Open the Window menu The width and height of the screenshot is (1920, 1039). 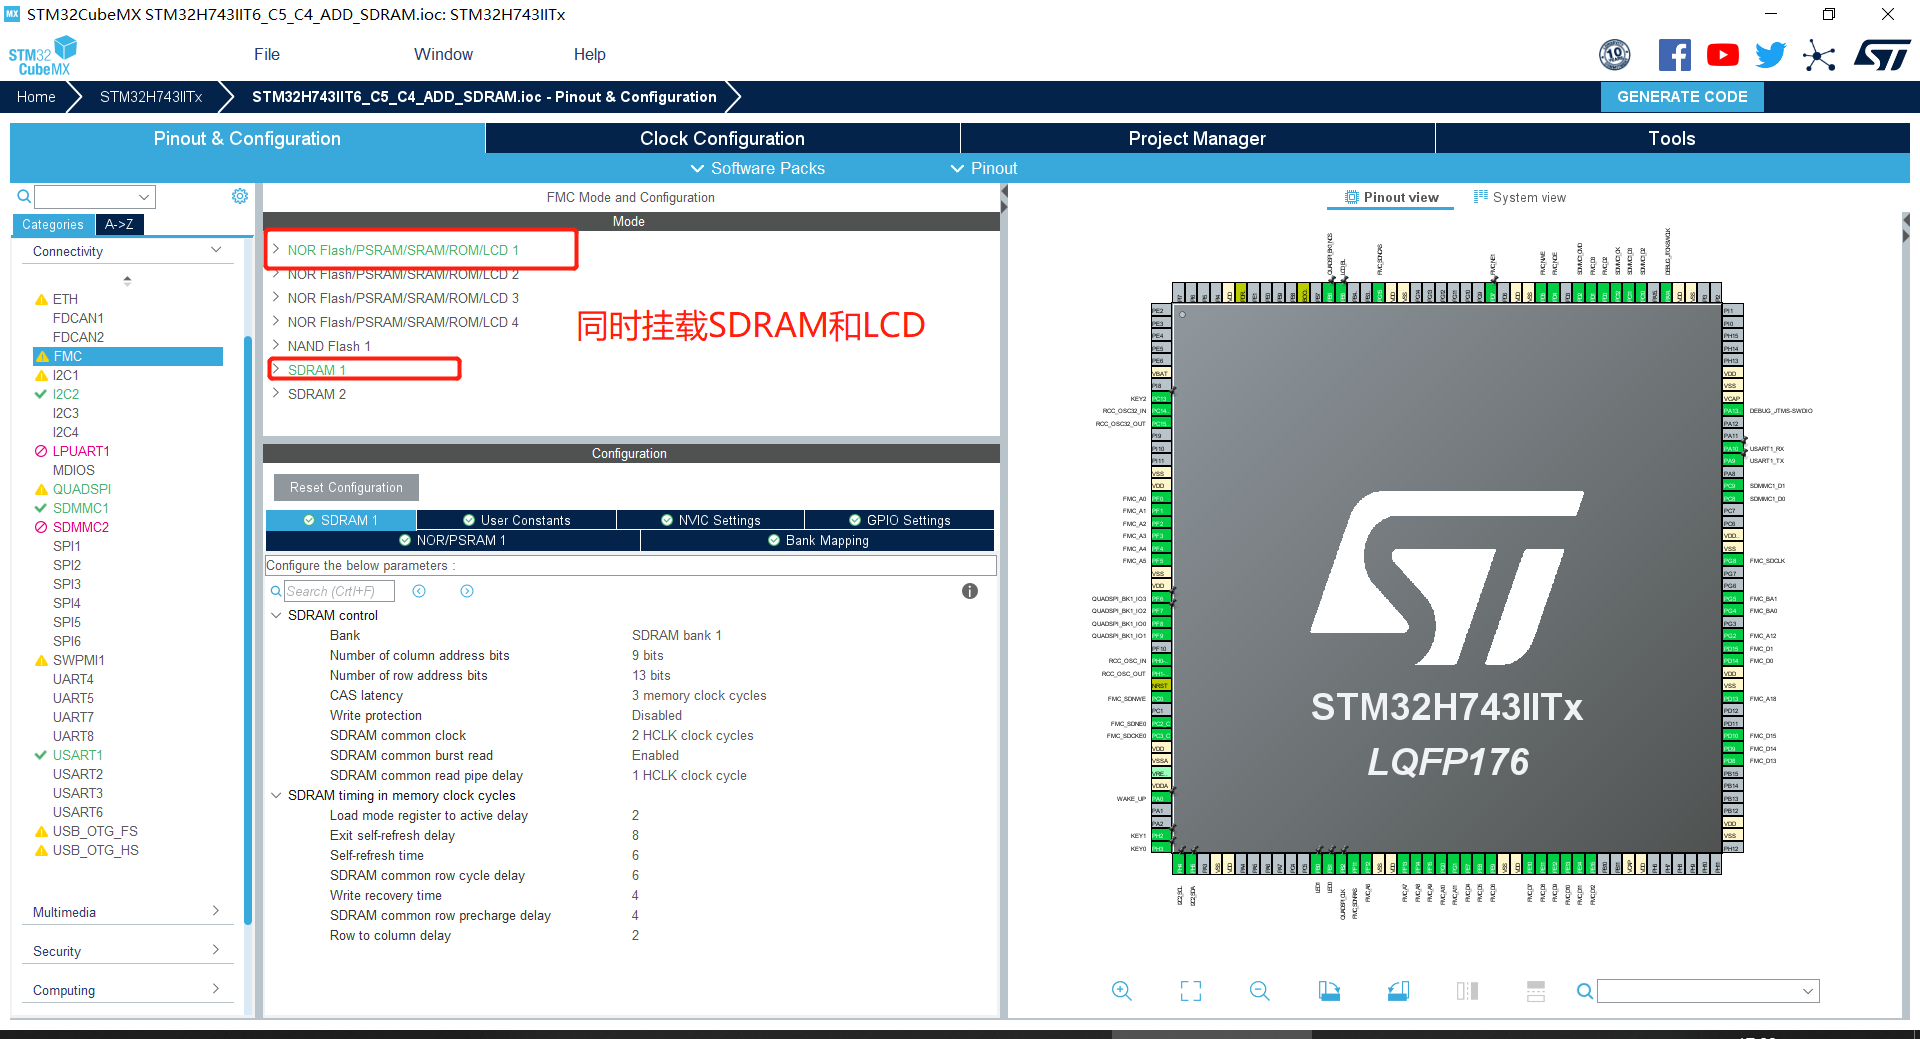(x=443, y=54)
